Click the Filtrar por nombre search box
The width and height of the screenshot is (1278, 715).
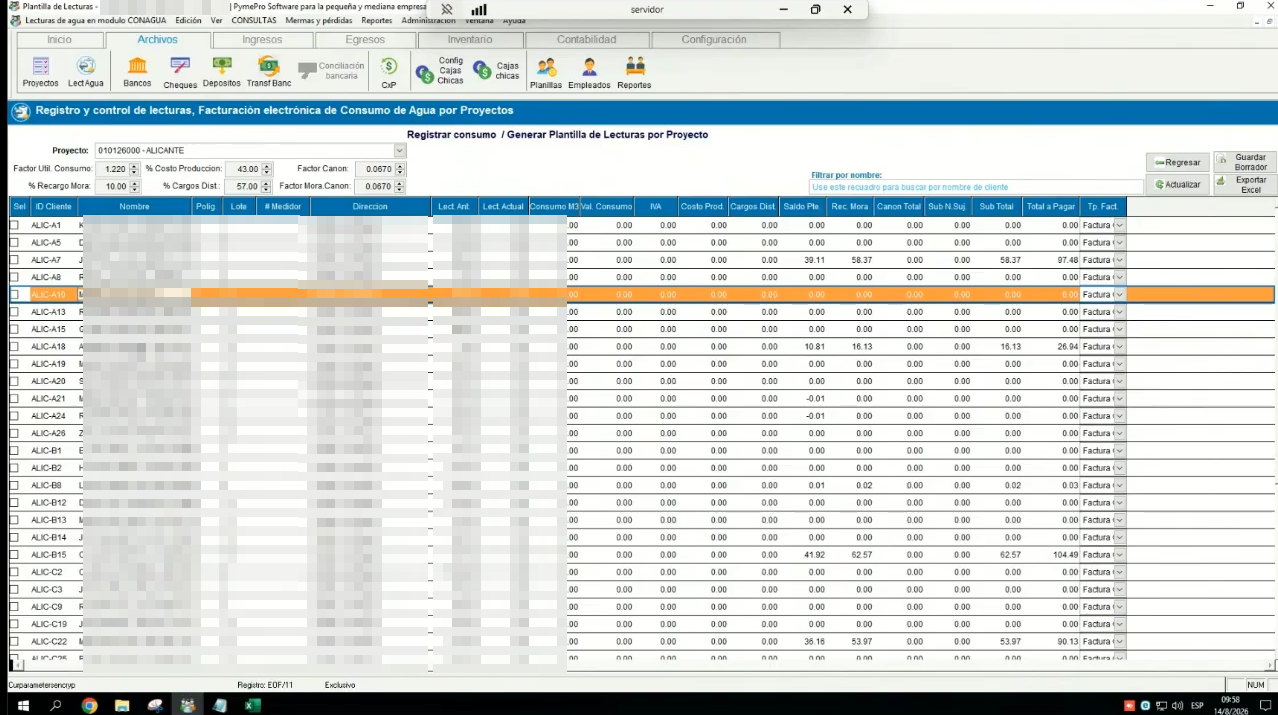[x=976, y=187]
